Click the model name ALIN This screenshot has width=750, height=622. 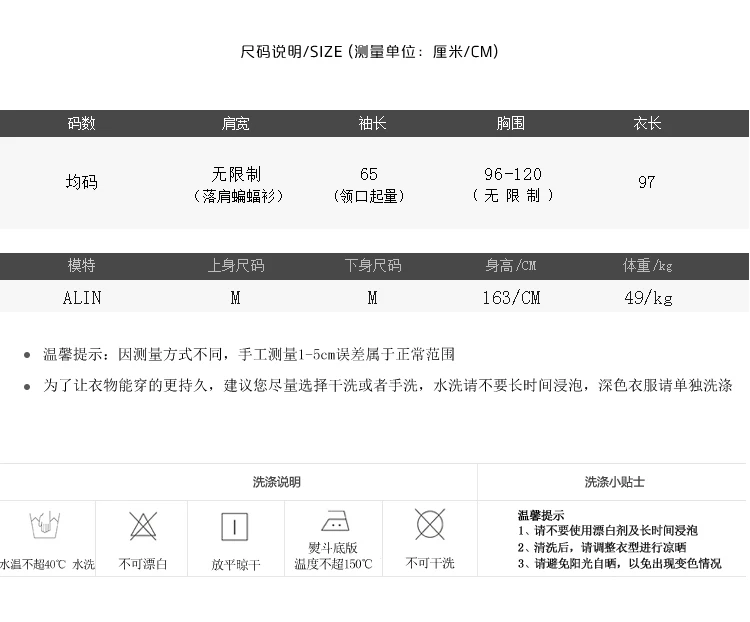coord(82,298)
